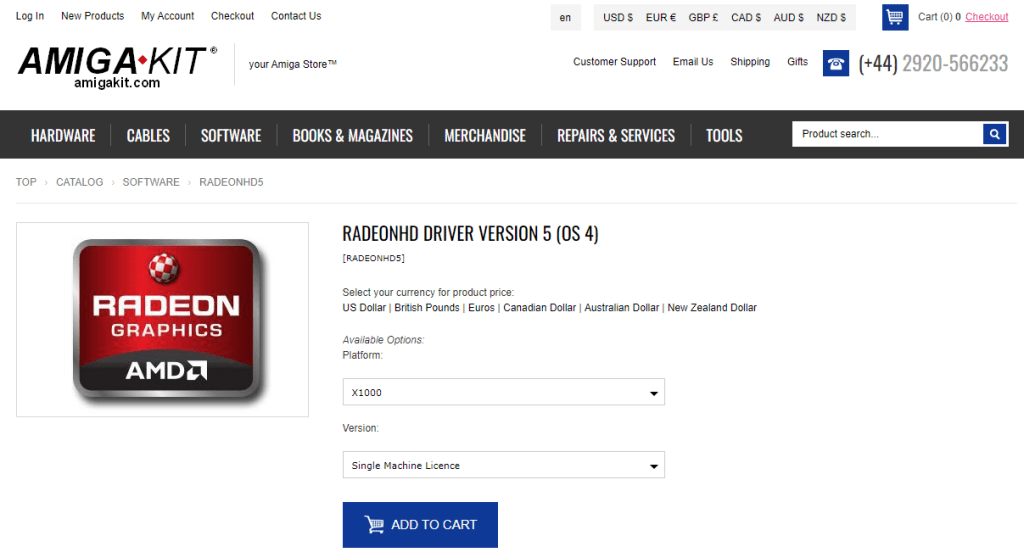Select Canadian Dollar price currency link
The height and width of the screenshot is (558, 1024).
[539, 308]
